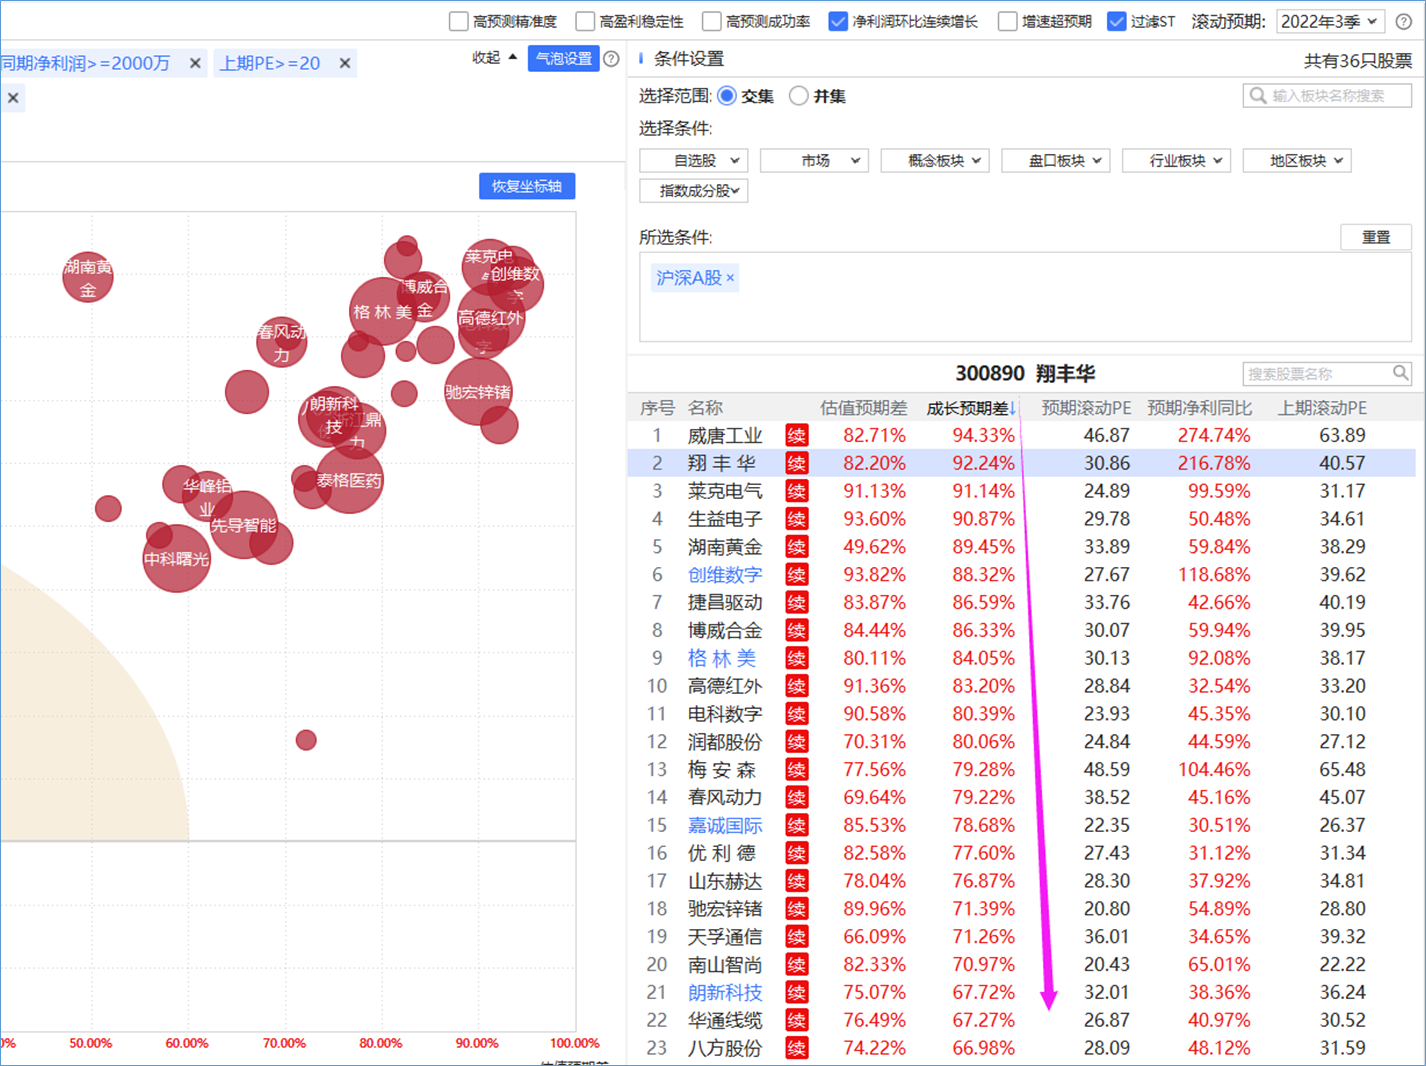1426x1066 pixels.
Task: Sort by the 成长预期差 column header
Action: (x=971, y=408)
